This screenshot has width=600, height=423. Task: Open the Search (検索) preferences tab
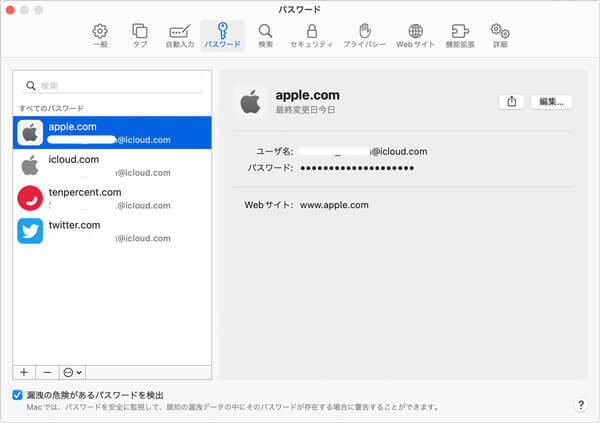point(265,36)
